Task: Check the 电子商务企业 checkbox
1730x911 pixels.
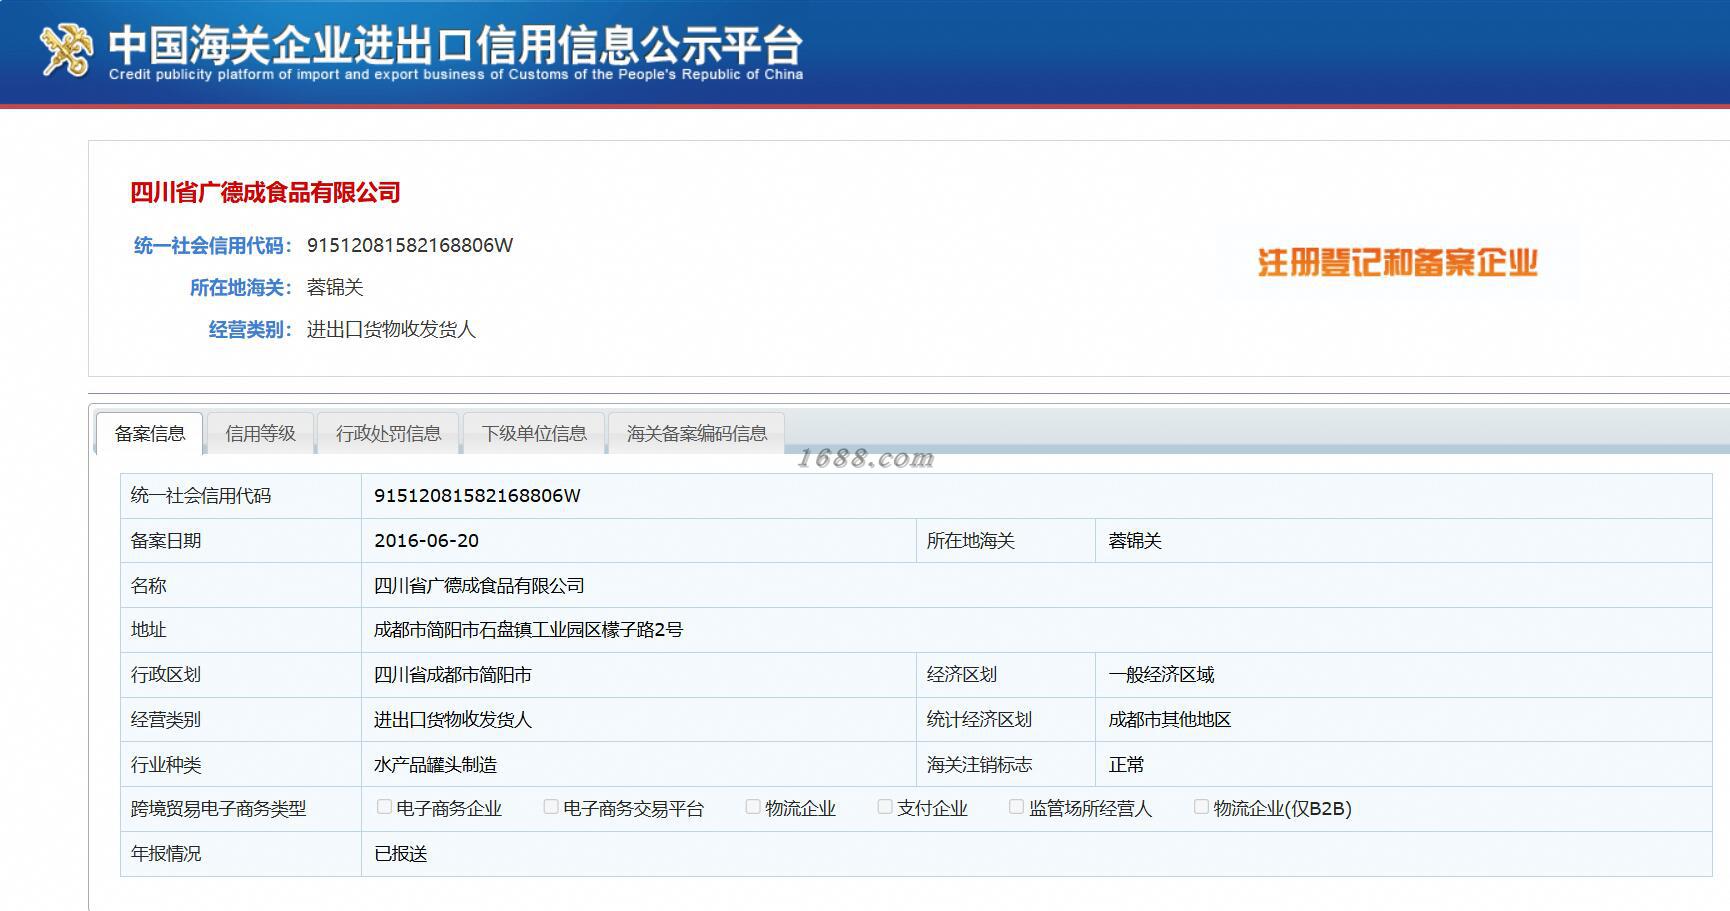Action: 384,807
